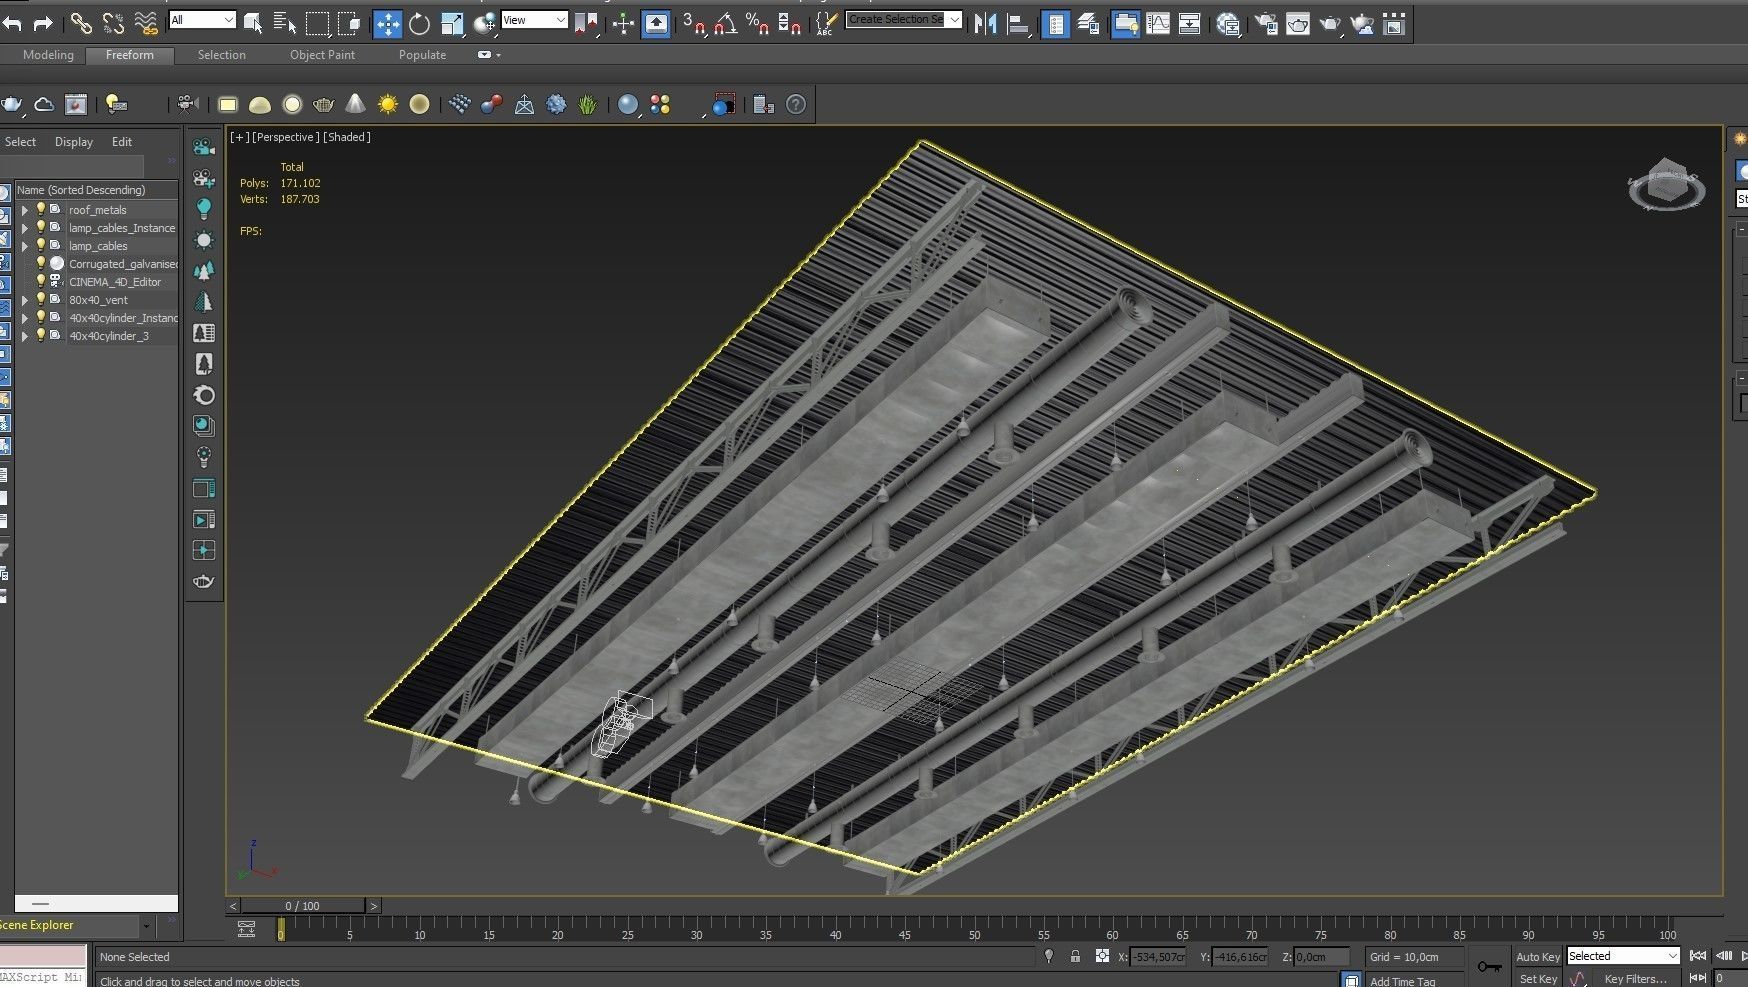The height and width of the screenshot is (987, 1748).
Task: Click the Auto Key button
Action: 1538,957
